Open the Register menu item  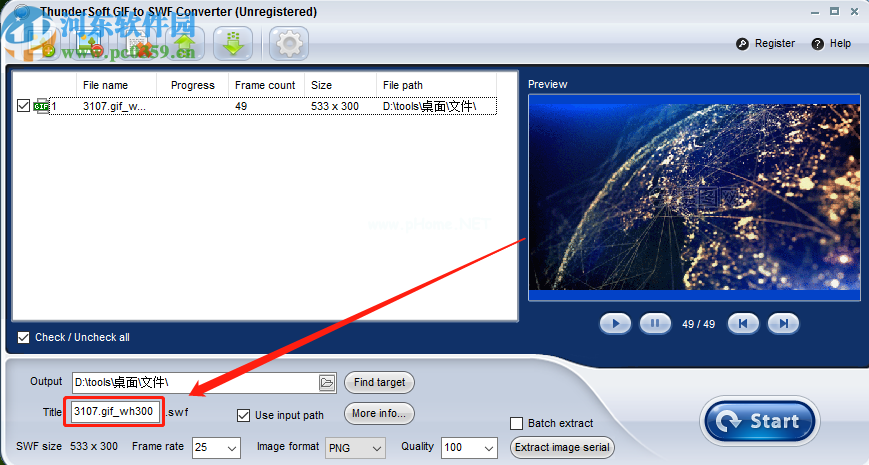pyautogui.click(x=766, y=43)
